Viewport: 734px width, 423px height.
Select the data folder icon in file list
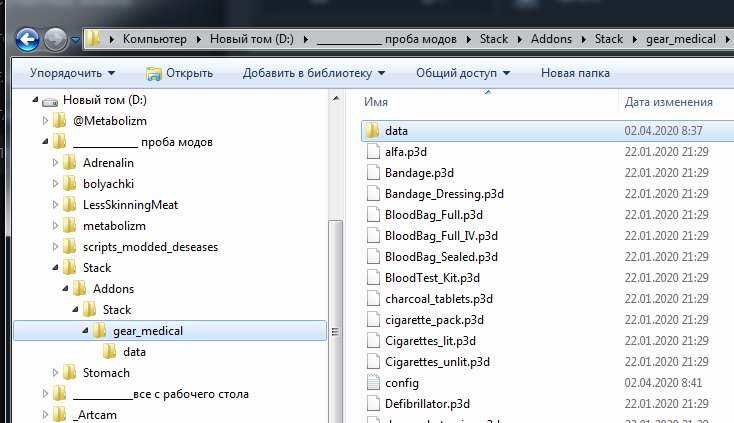[x=373, y=131]
